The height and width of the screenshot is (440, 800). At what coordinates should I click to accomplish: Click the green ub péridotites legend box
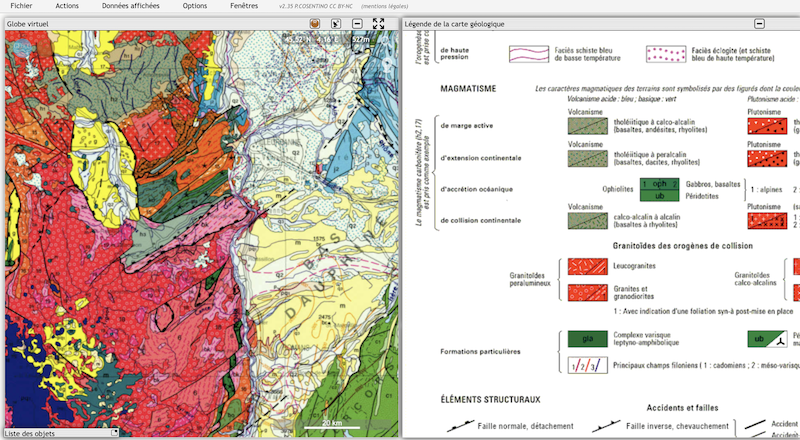click(660, 195)
